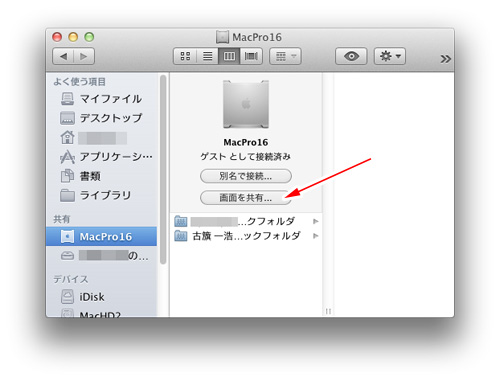
Task: Select the blurred shared computer below MacPro16
Action: click(x=102, y=256)
